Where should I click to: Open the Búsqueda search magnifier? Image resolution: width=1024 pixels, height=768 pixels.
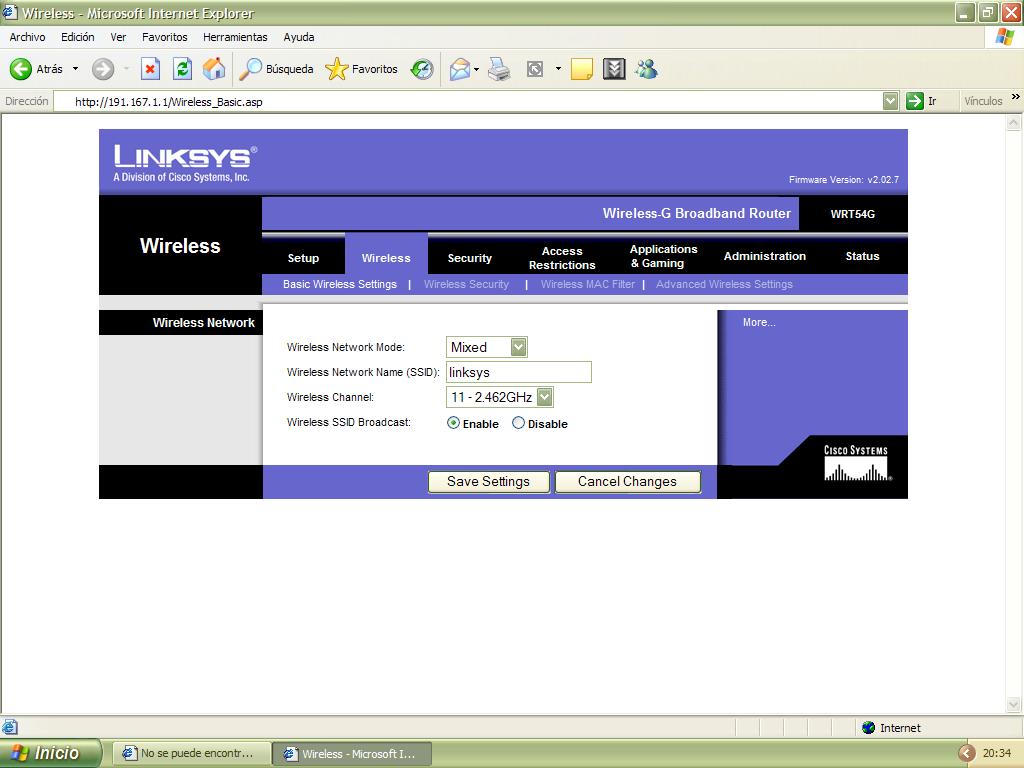coord(250,69)
